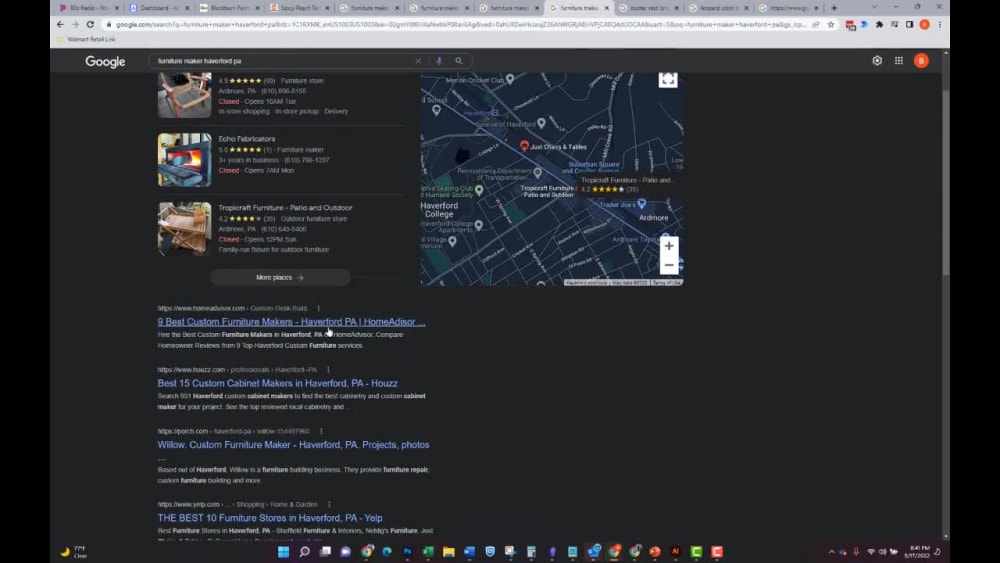
Task: Click the magnifying glass search icon
Action: (x=459, y=61)
